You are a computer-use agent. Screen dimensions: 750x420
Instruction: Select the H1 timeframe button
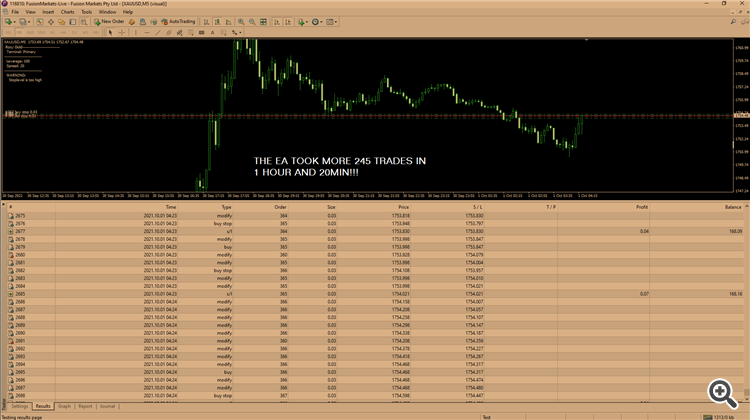pos(52,33)
